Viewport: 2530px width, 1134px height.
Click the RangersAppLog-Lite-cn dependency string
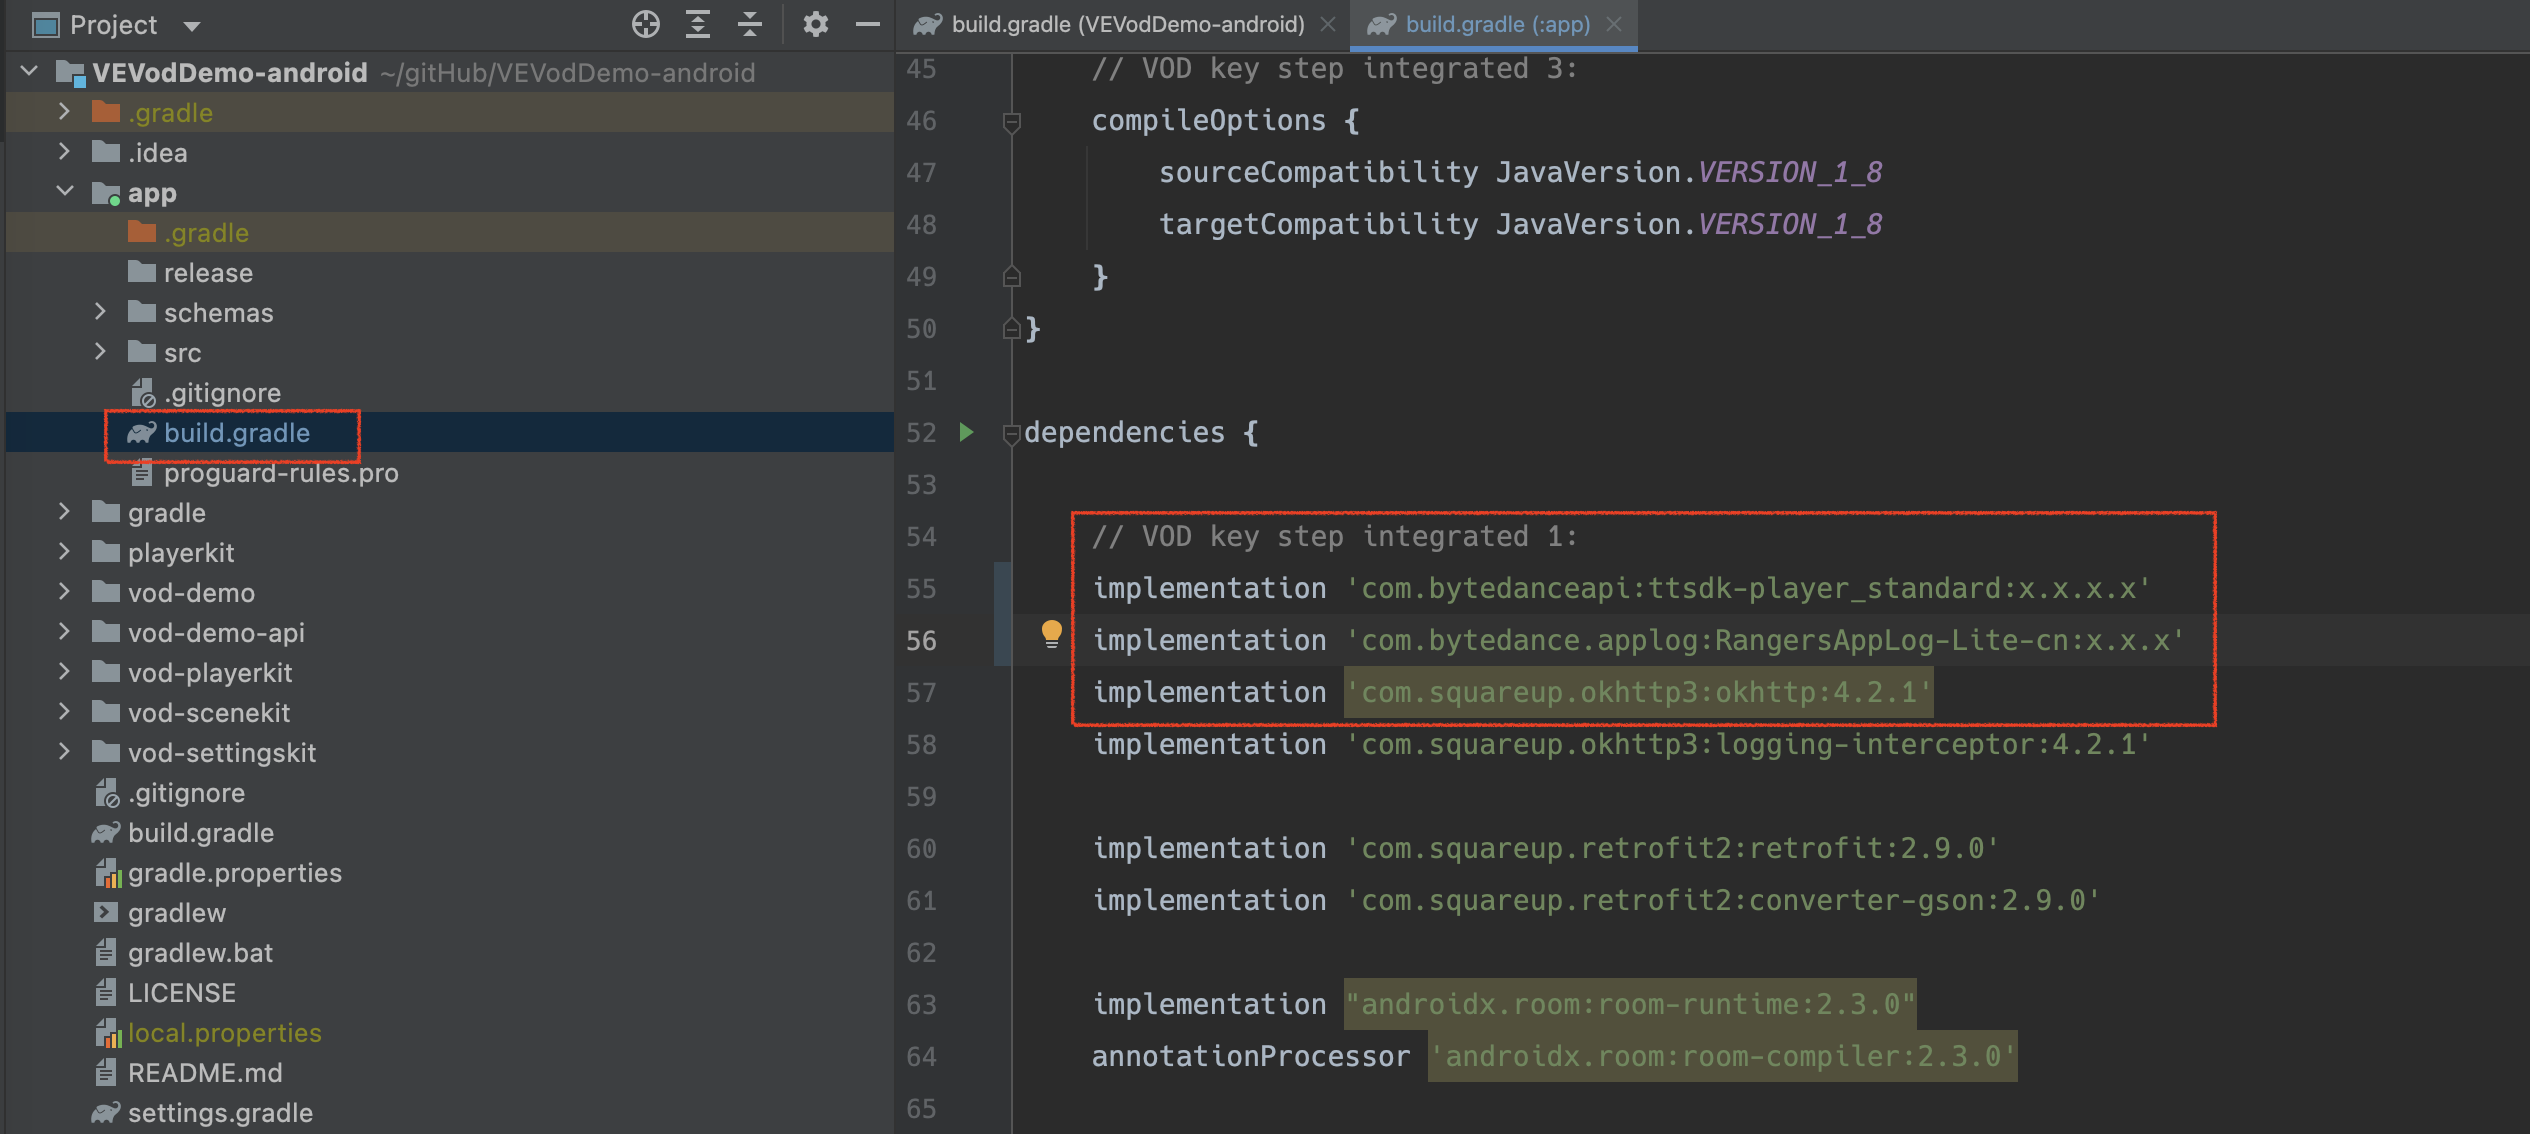[1764, 641]
